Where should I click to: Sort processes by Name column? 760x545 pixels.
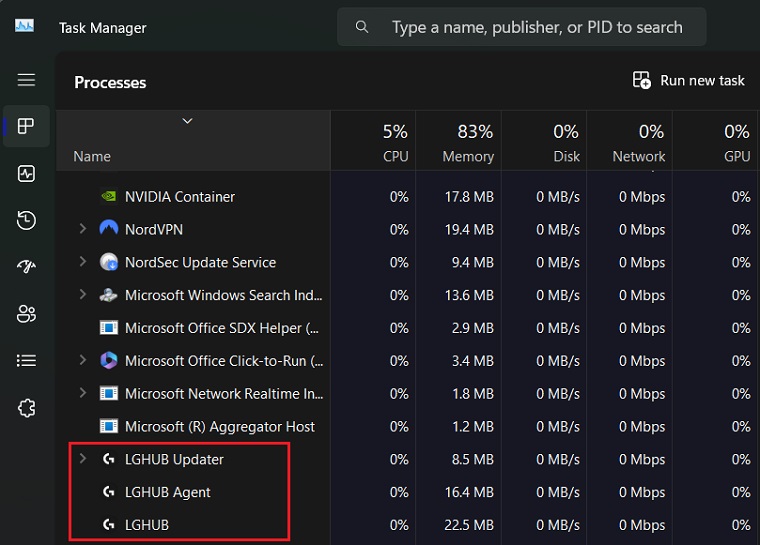coord(193,141)
